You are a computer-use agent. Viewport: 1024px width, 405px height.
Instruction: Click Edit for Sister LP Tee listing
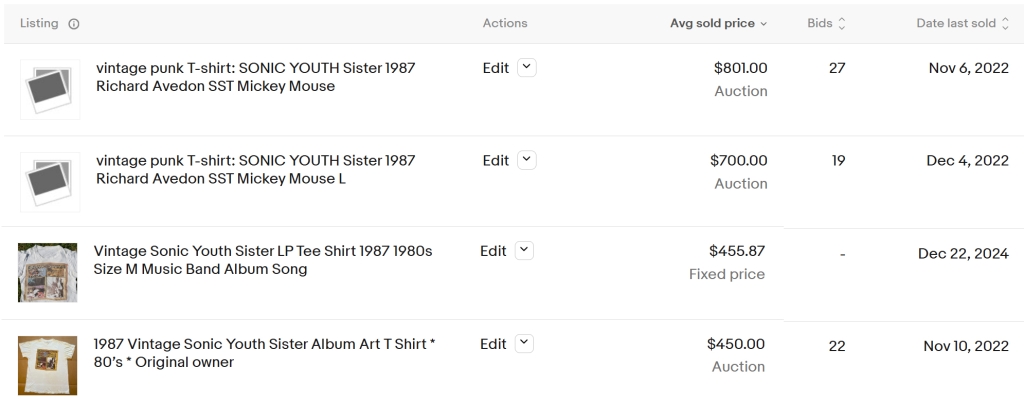[493, 251]
